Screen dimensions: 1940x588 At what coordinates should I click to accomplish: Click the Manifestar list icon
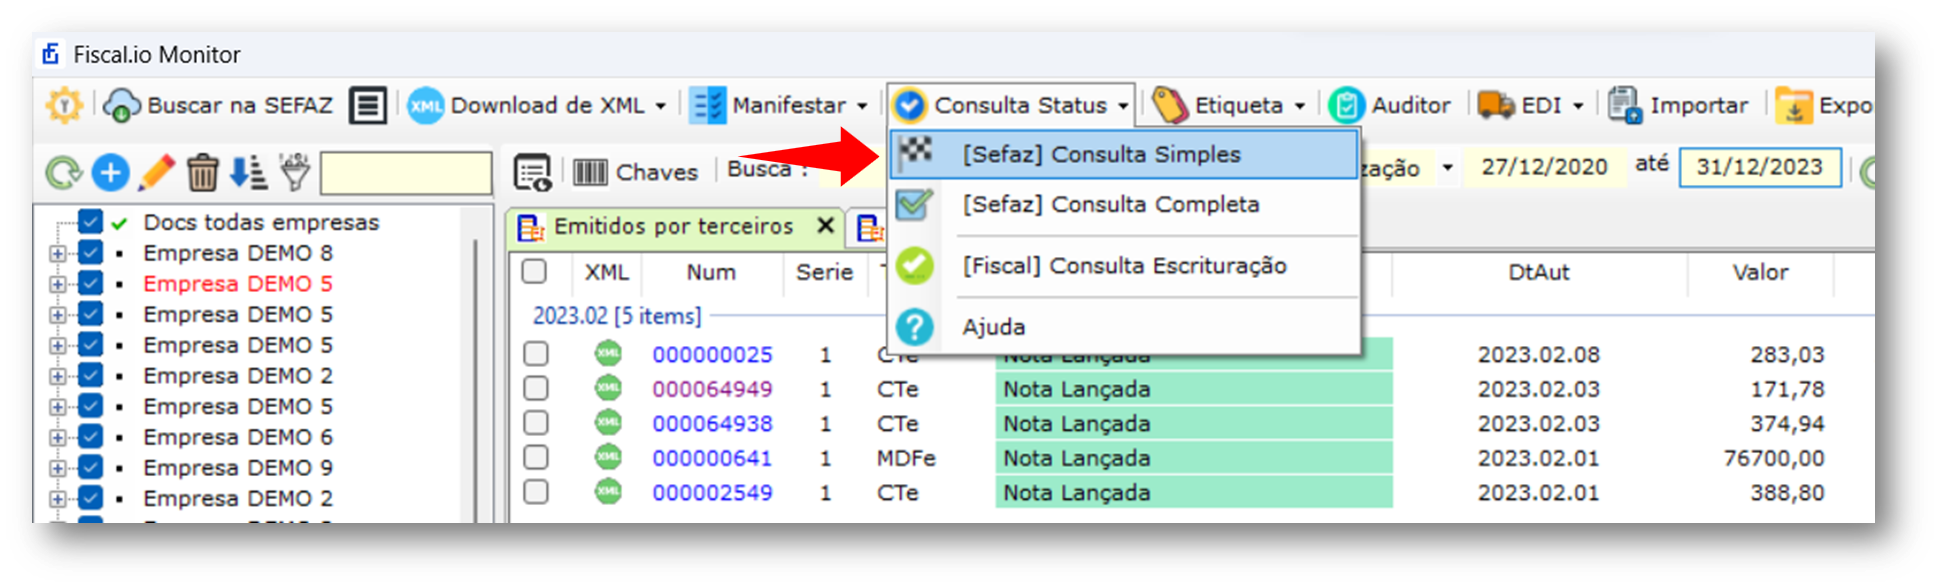[x=708, y=105]
